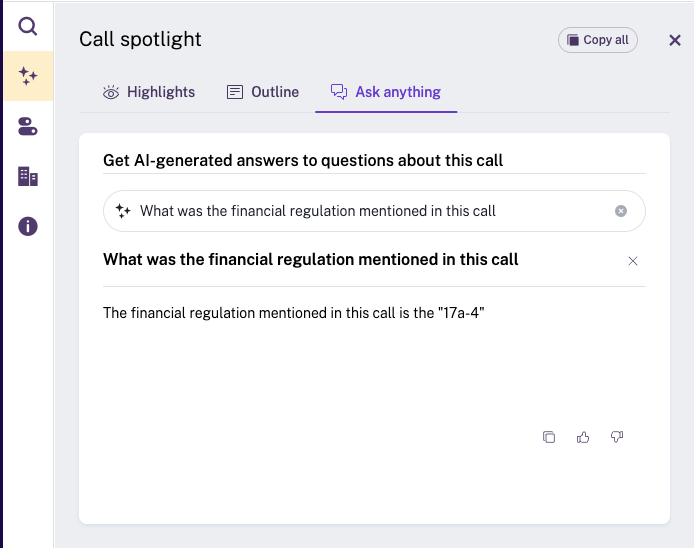The width and height of the screenshot is (694, 548).
Task: Copy the AI answer to clipboard
Action: click(549, 437)
